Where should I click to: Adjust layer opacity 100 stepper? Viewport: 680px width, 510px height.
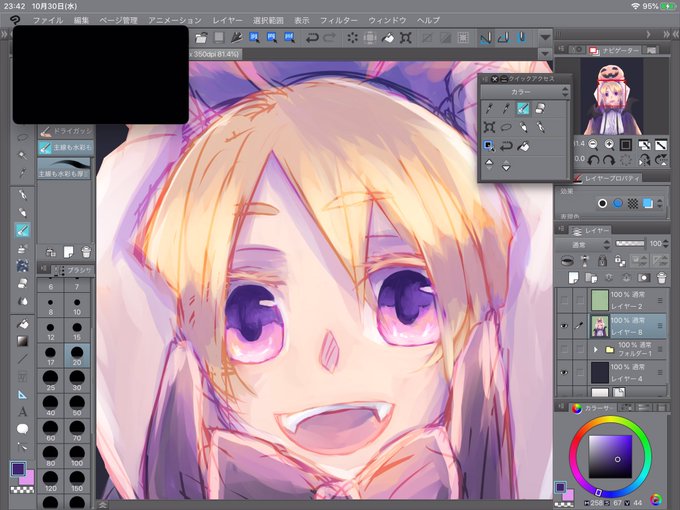coord(666,244)
